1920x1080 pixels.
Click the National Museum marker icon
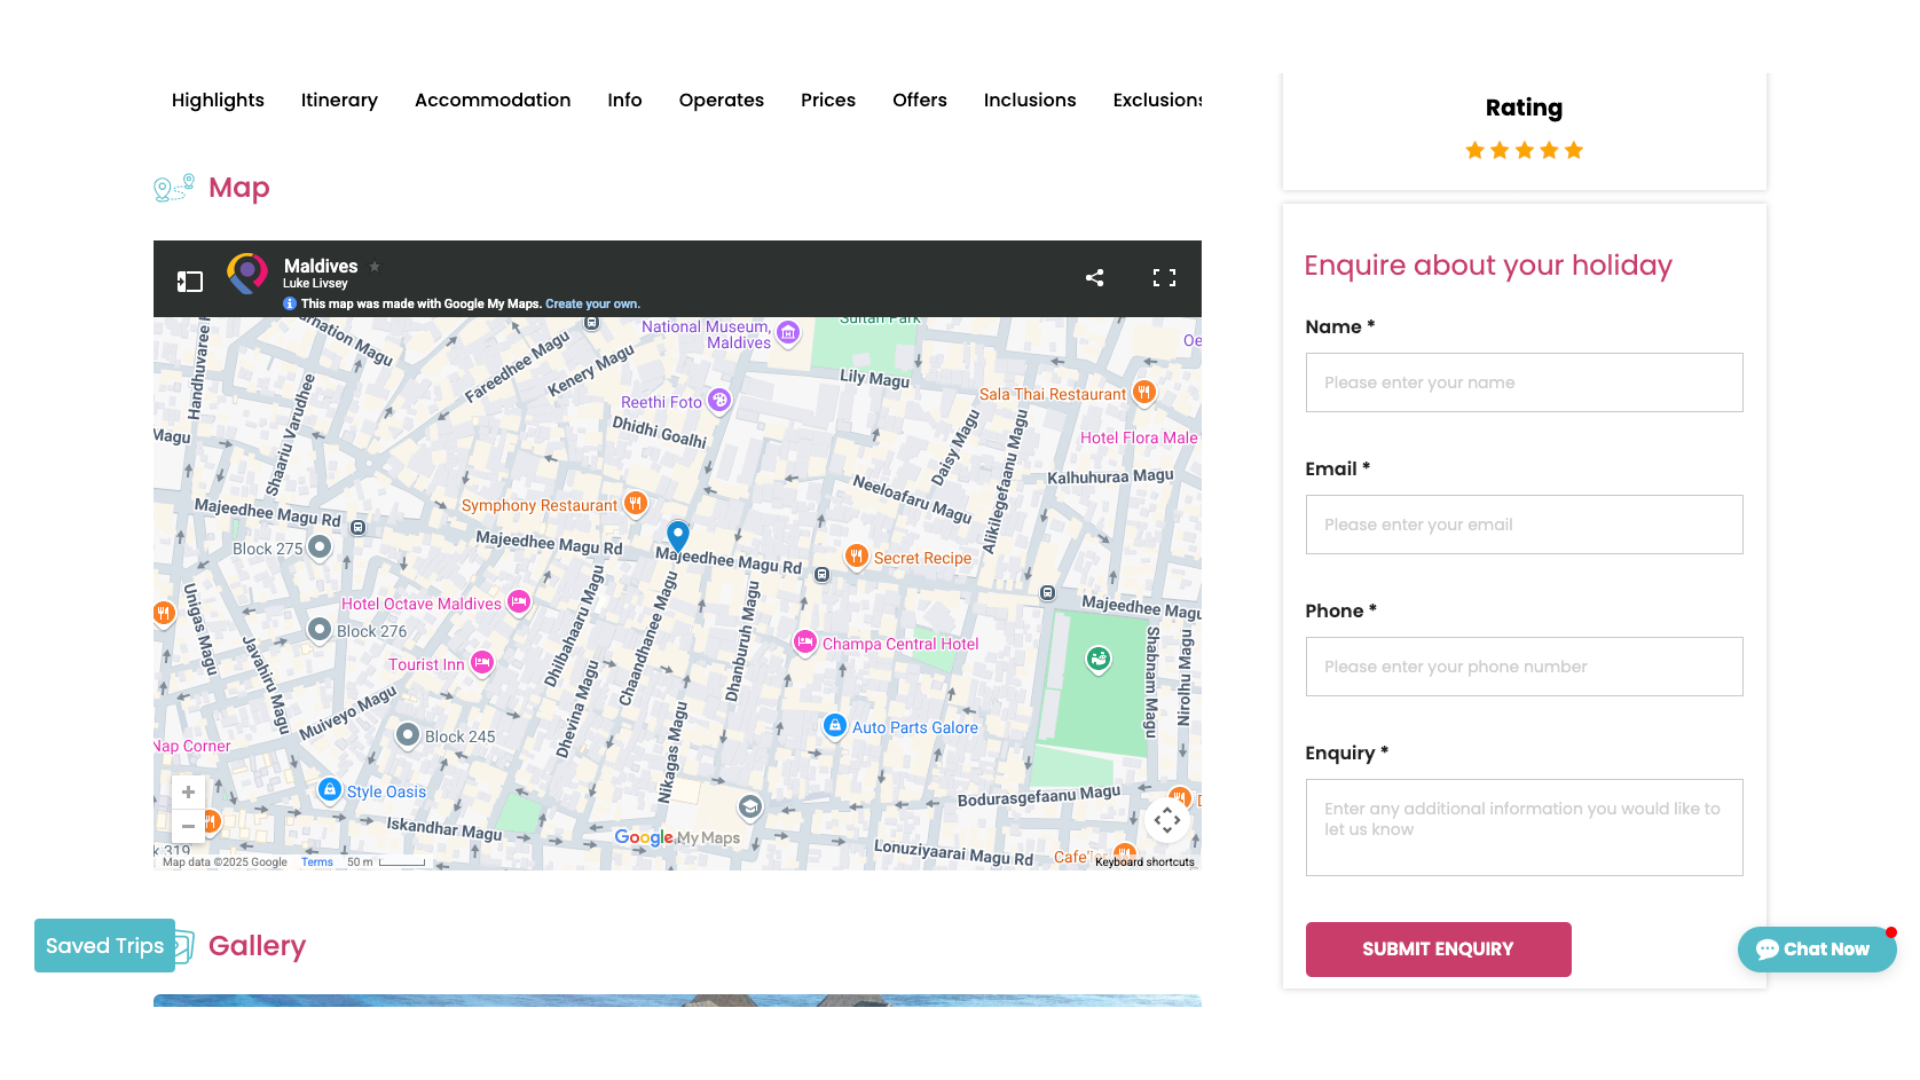point(788,333)
